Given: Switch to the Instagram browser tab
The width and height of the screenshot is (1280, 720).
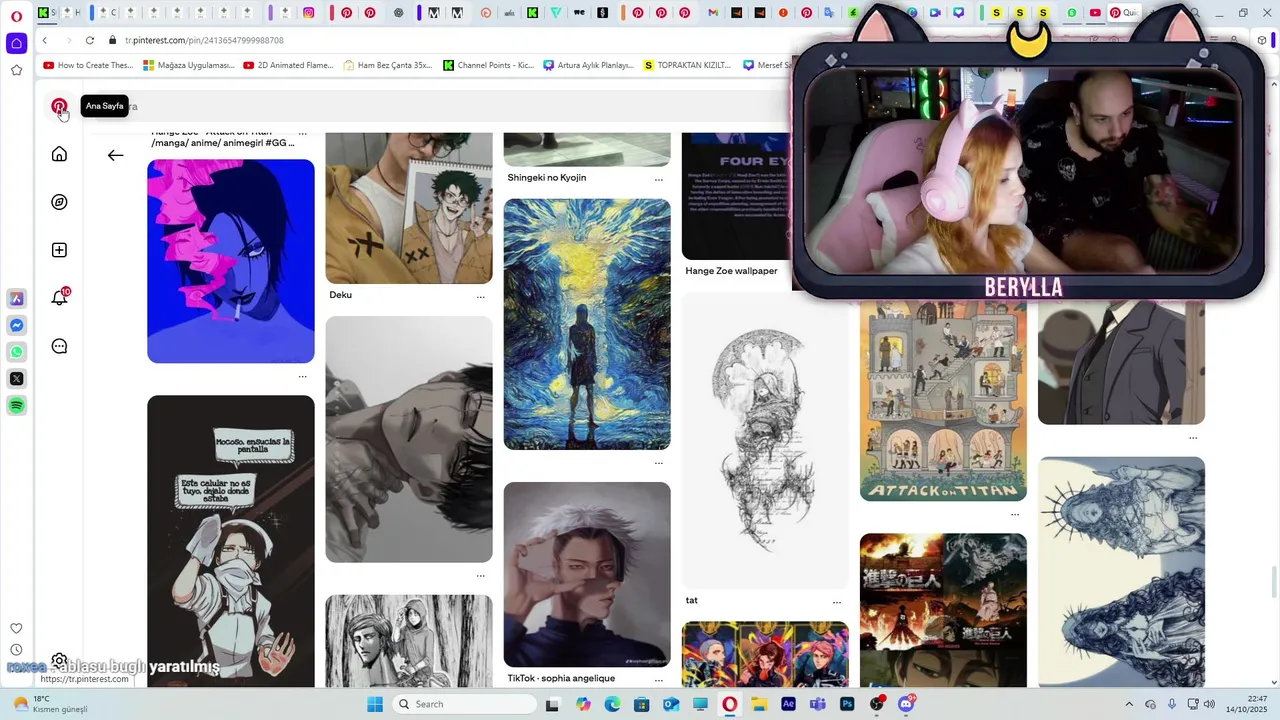Looking at the screenshot, I should click(x=309, y=13).
